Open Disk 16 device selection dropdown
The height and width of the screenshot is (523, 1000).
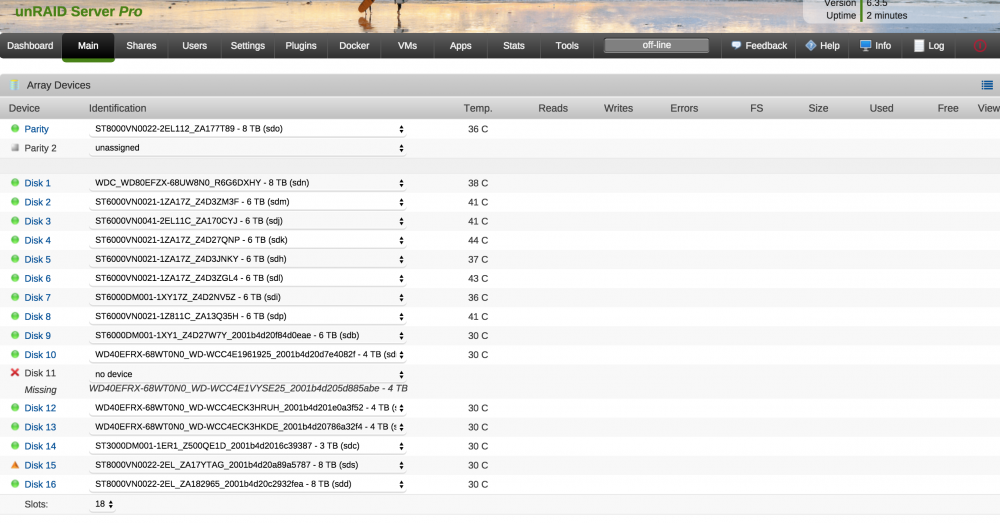(x=247, y=484)
